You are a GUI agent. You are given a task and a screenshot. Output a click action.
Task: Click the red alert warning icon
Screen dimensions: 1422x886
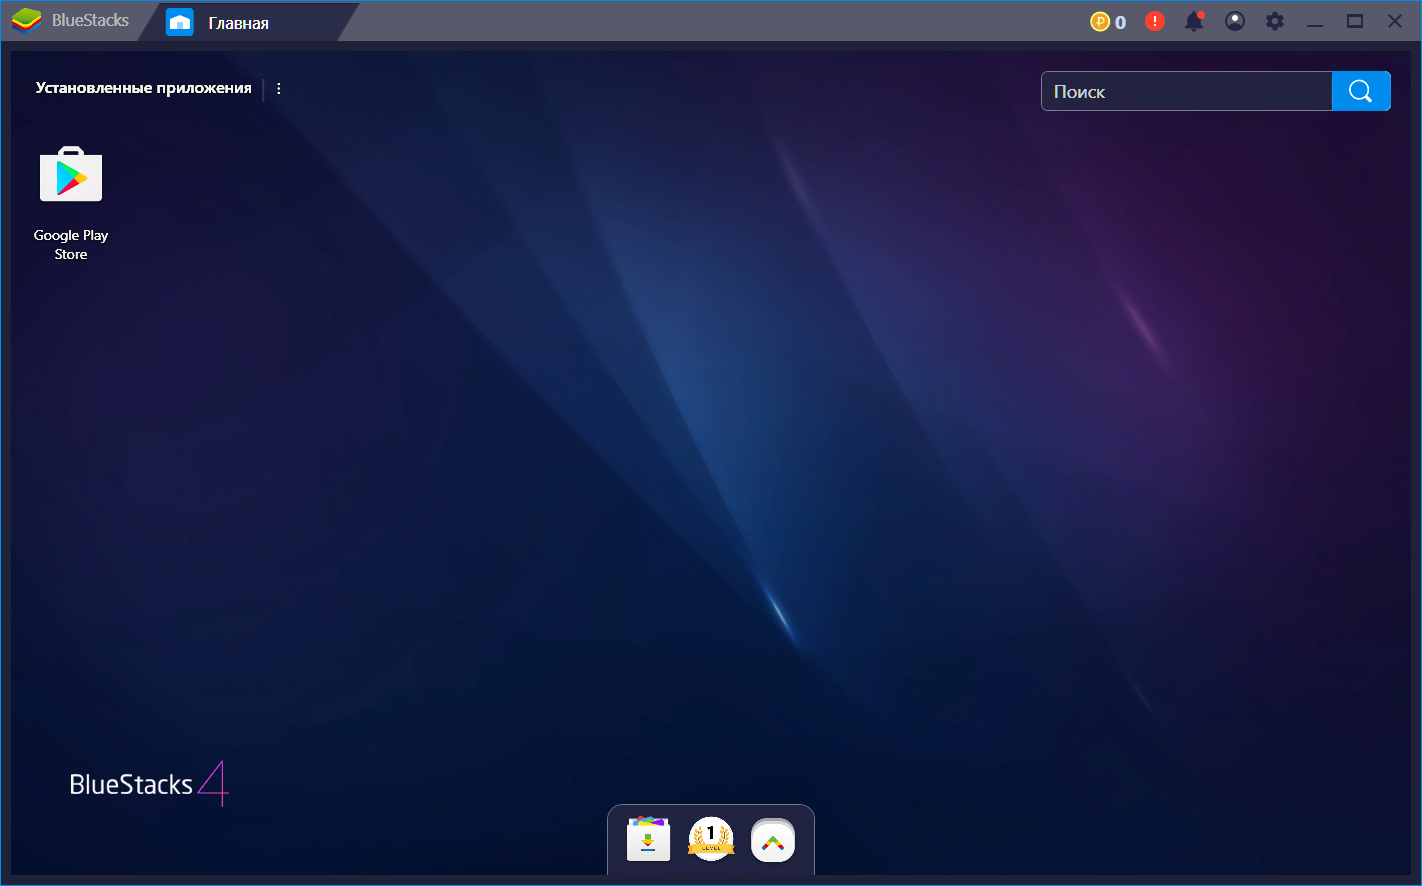(x=1155, y=21)
